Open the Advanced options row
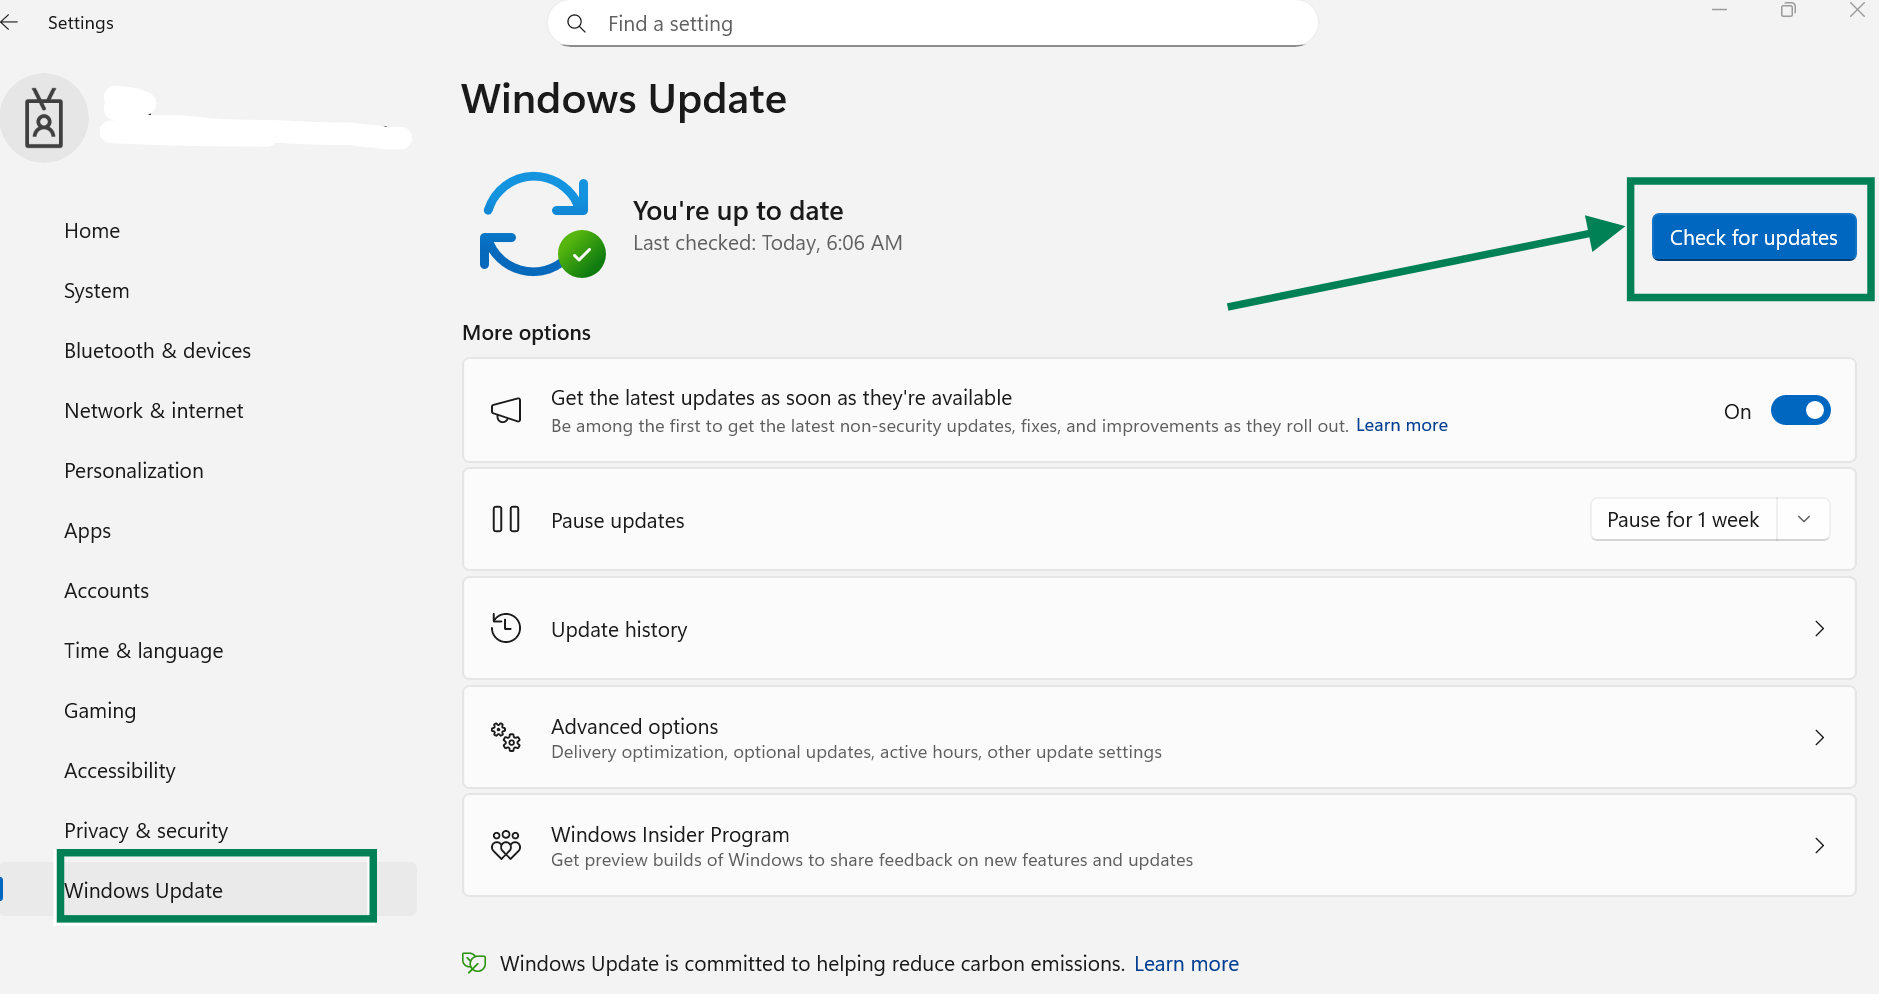Image resolution: width=1879 pixels, height=994 pixels. click(1159, 737)
